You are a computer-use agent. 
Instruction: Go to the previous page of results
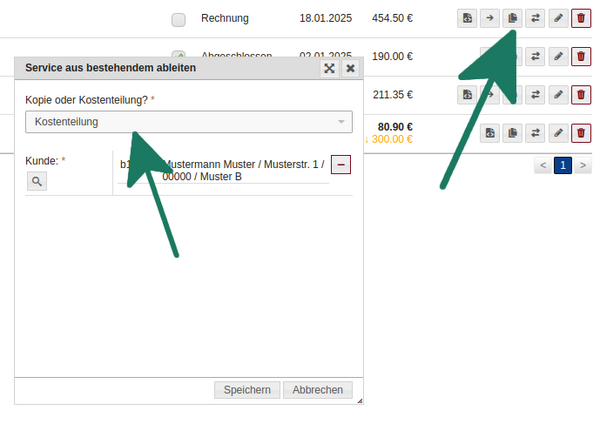[x=543, y=165]
